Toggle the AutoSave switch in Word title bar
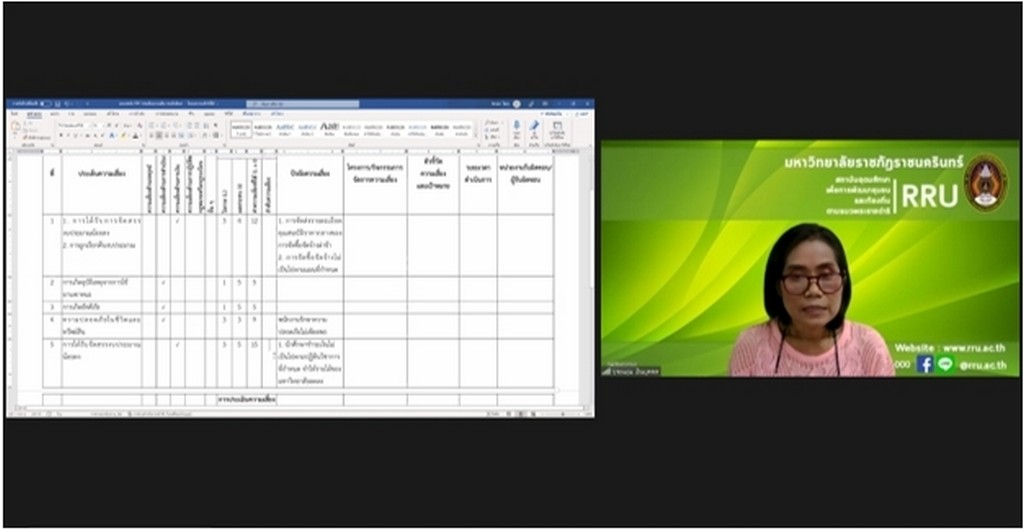 click(x=45, y=104)
